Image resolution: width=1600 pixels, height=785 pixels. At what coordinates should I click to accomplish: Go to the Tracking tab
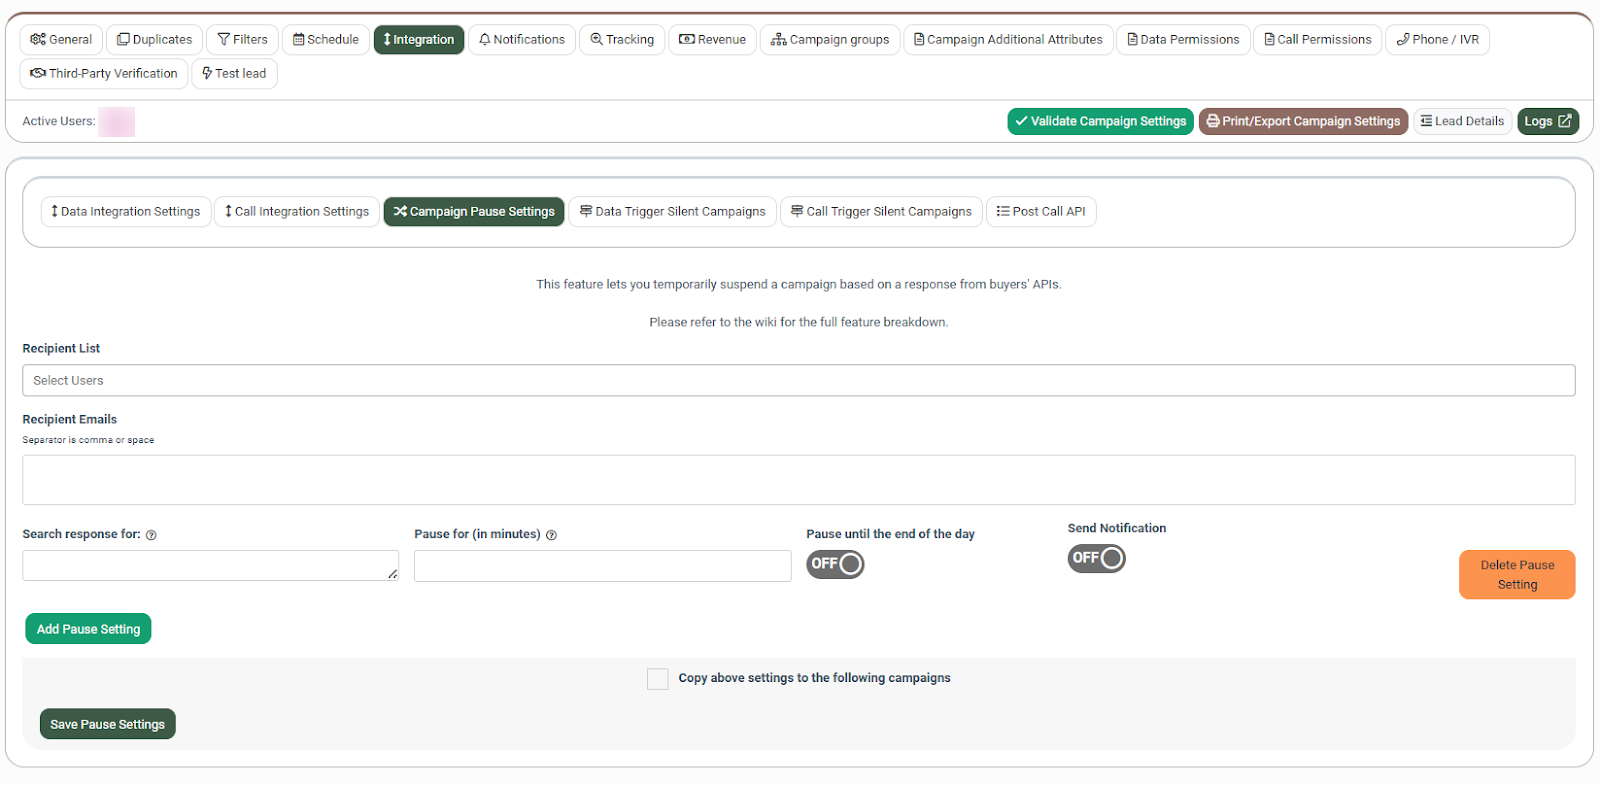[622, 40]
